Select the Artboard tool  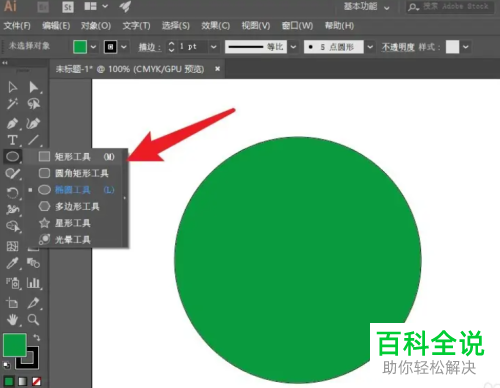(x=12, y=303)
